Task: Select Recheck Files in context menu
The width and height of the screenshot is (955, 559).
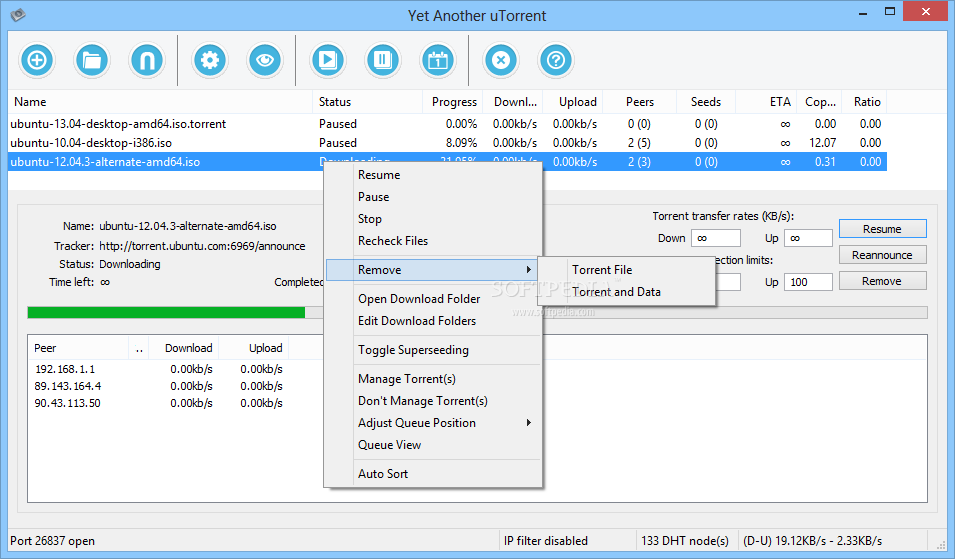Action: coord(433,241)
